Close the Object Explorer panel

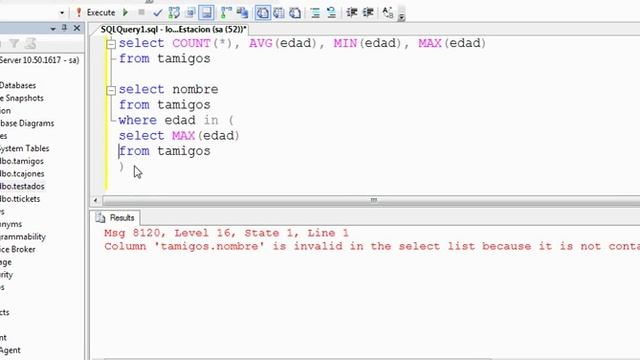pos(77,28)
